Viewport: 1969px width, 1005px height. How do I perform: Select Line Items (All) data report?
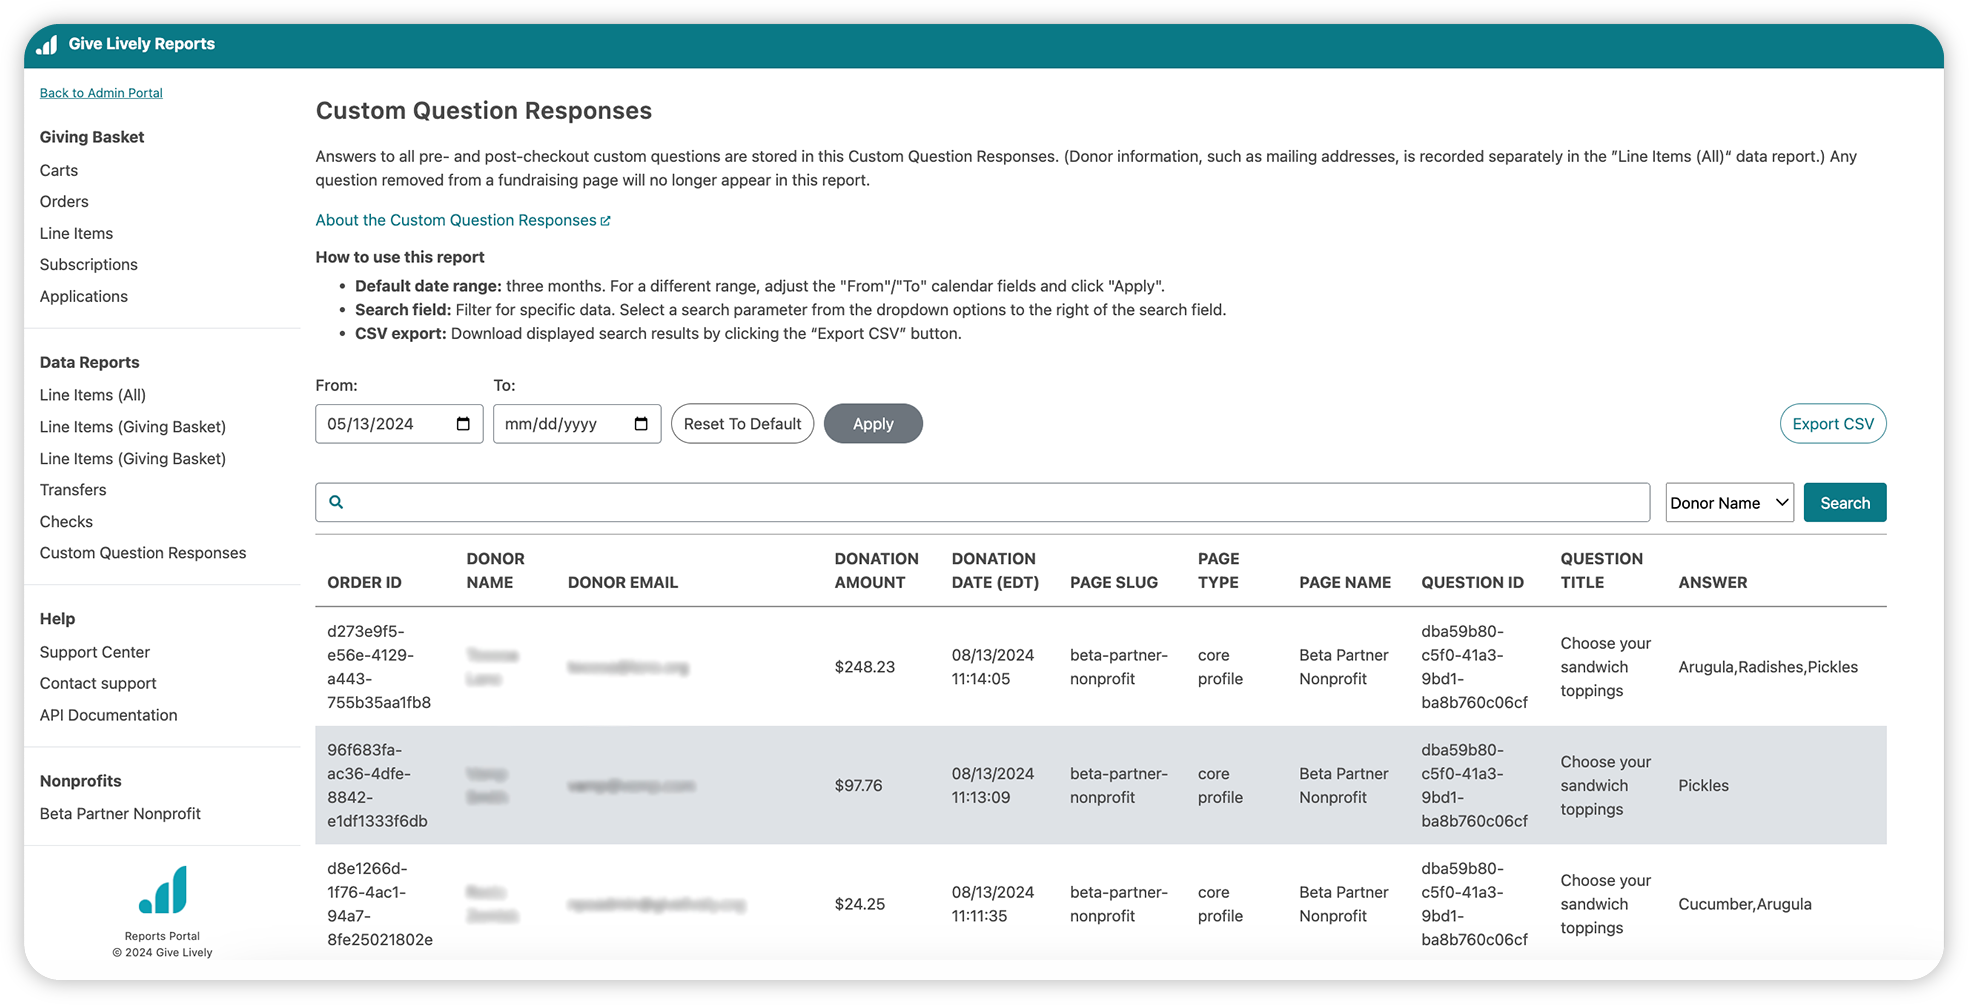[x=93, y=395]
